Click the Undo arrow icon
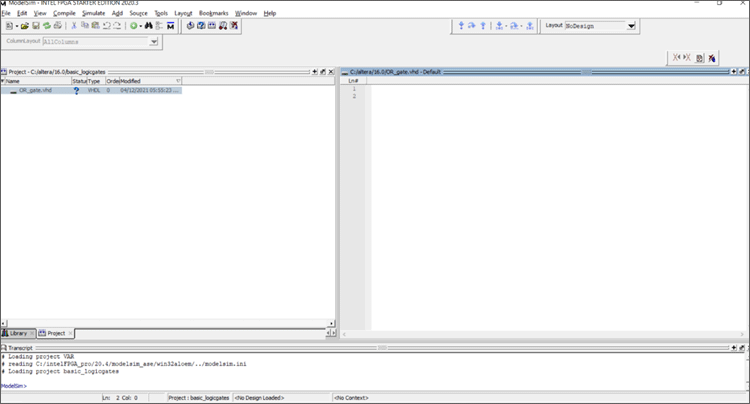This screenshot has width=750, height=404. (x=107, y=26)
